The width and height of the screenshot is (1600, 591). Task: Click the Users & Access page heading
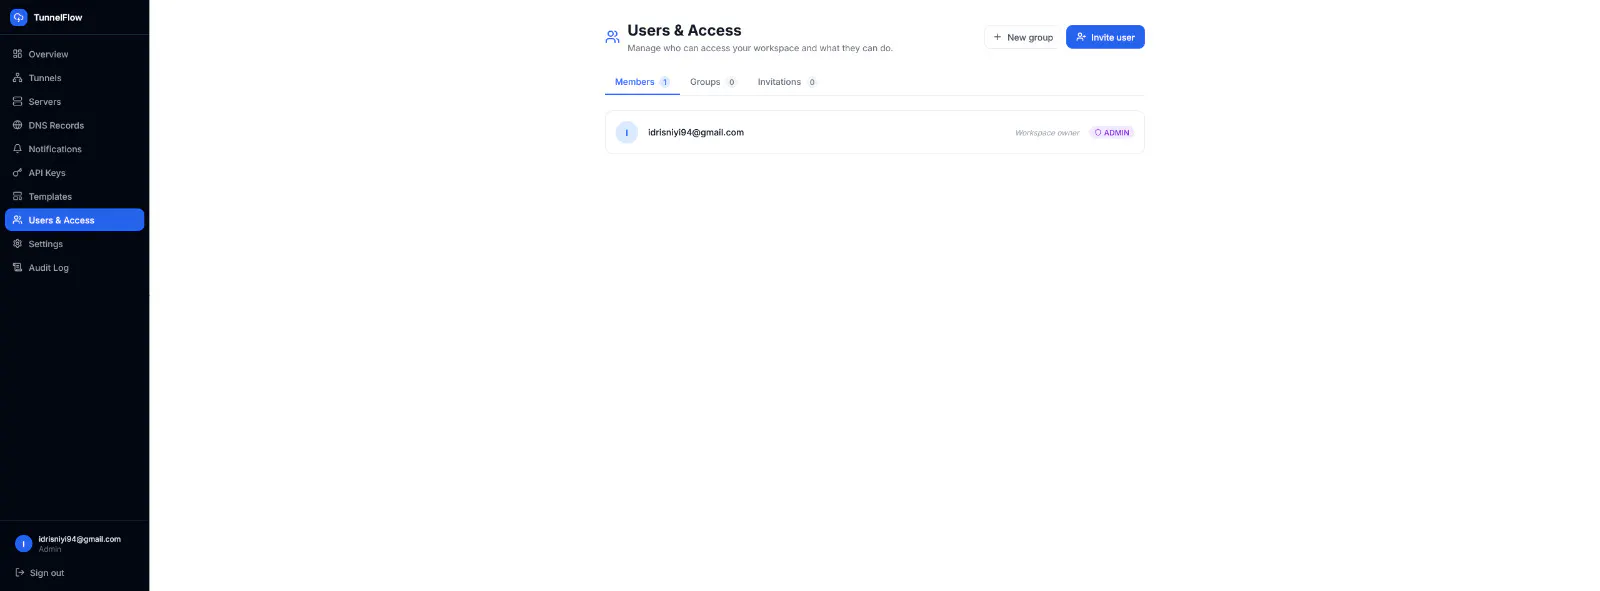tap(684, 30)
